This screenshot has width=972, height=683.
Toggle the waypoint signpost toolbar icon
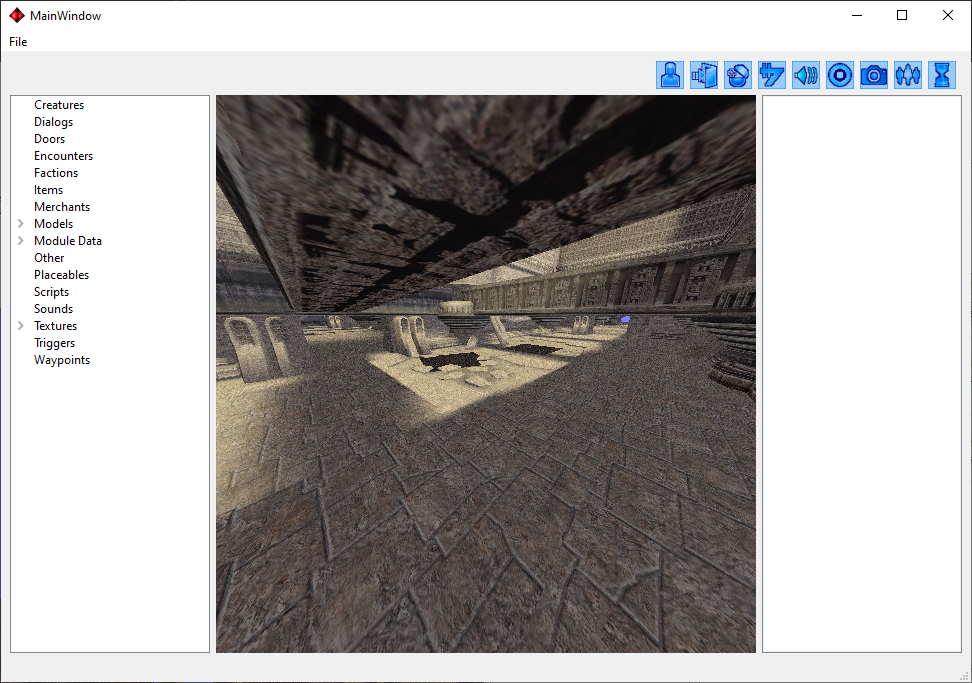tap(772, 75)
